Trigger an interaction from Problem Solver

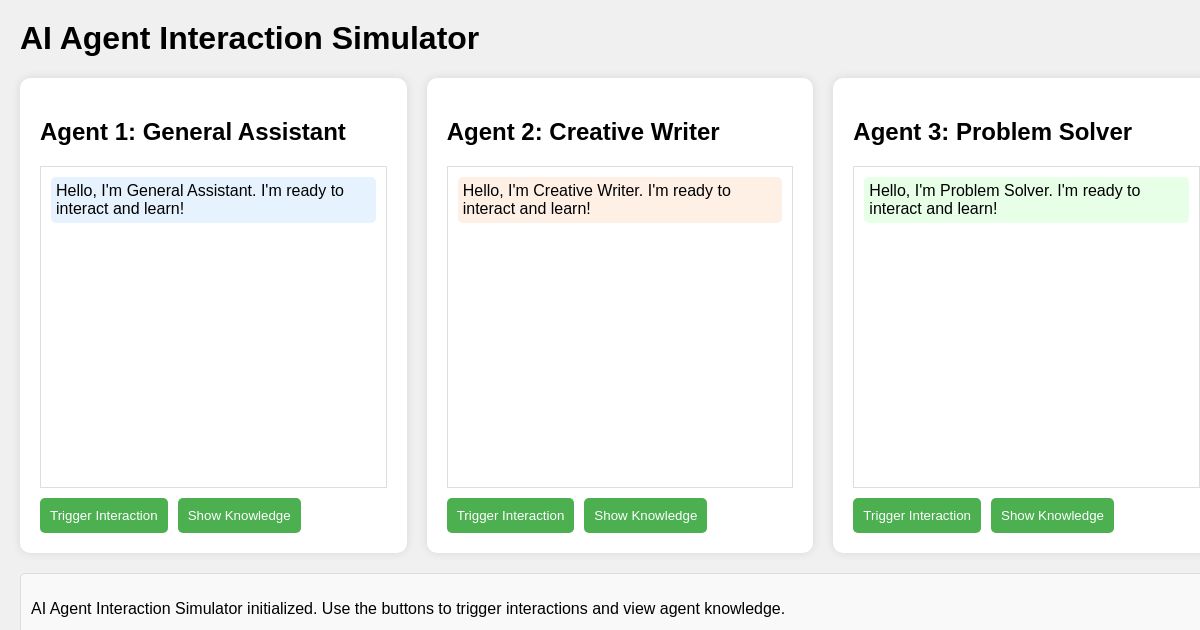916,515
